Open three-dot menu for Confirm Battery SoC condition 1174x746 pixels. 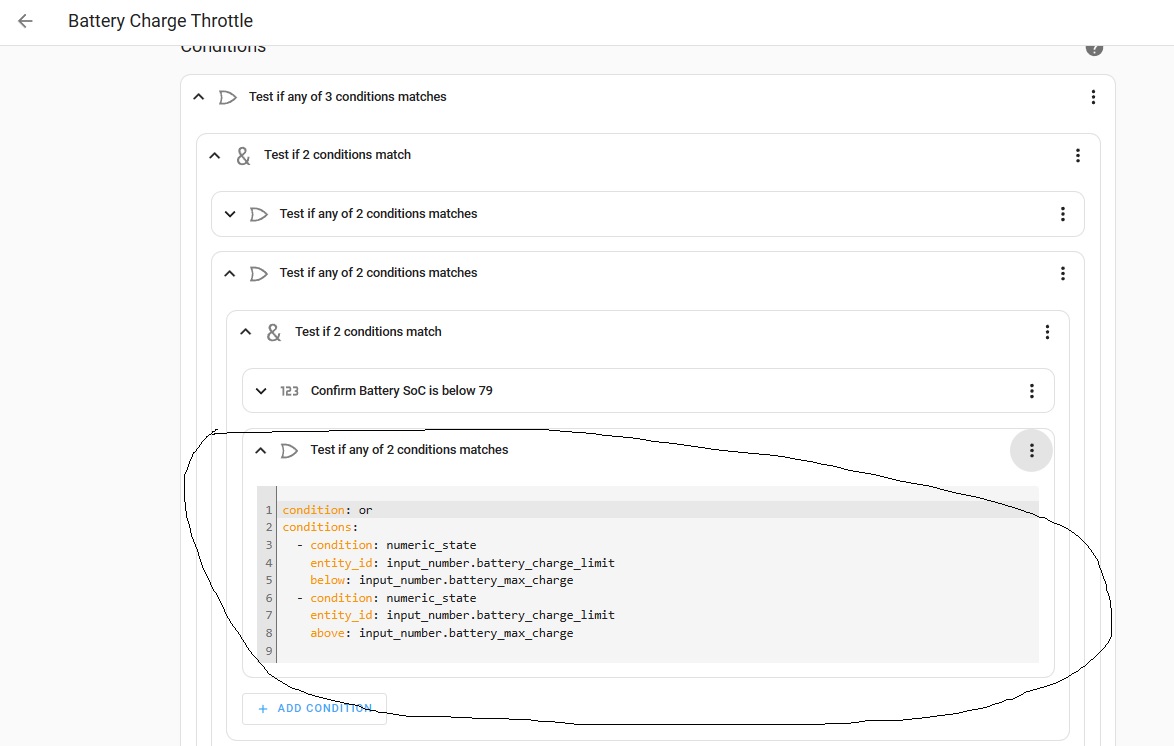click(x=1031, y=391)
